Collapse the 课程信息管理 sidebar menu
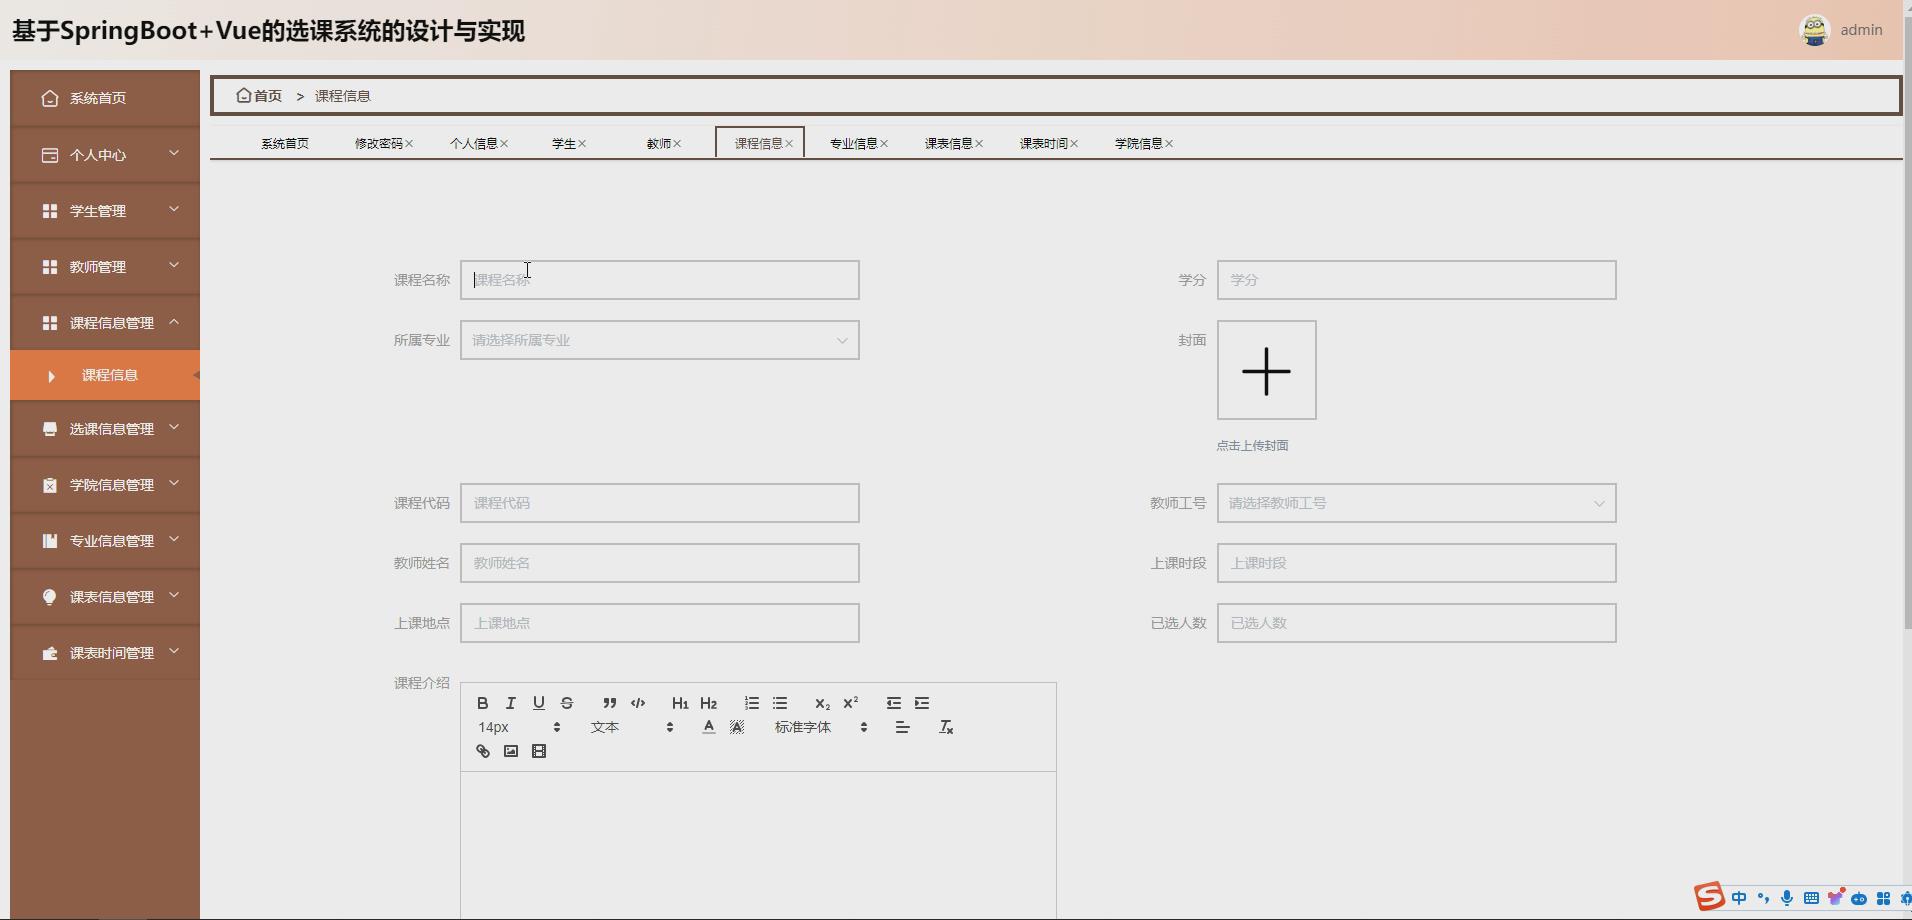 (105, 323)
